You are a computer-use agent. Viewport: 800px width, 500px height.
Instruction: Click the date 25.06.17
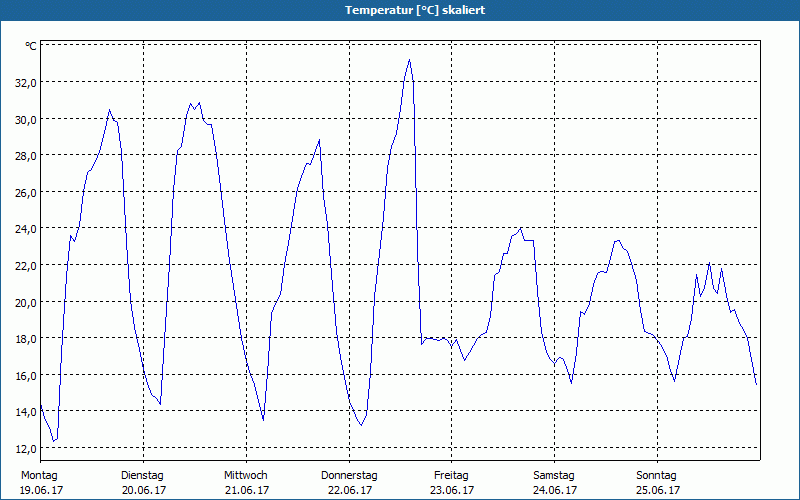(x=658, y=490)
